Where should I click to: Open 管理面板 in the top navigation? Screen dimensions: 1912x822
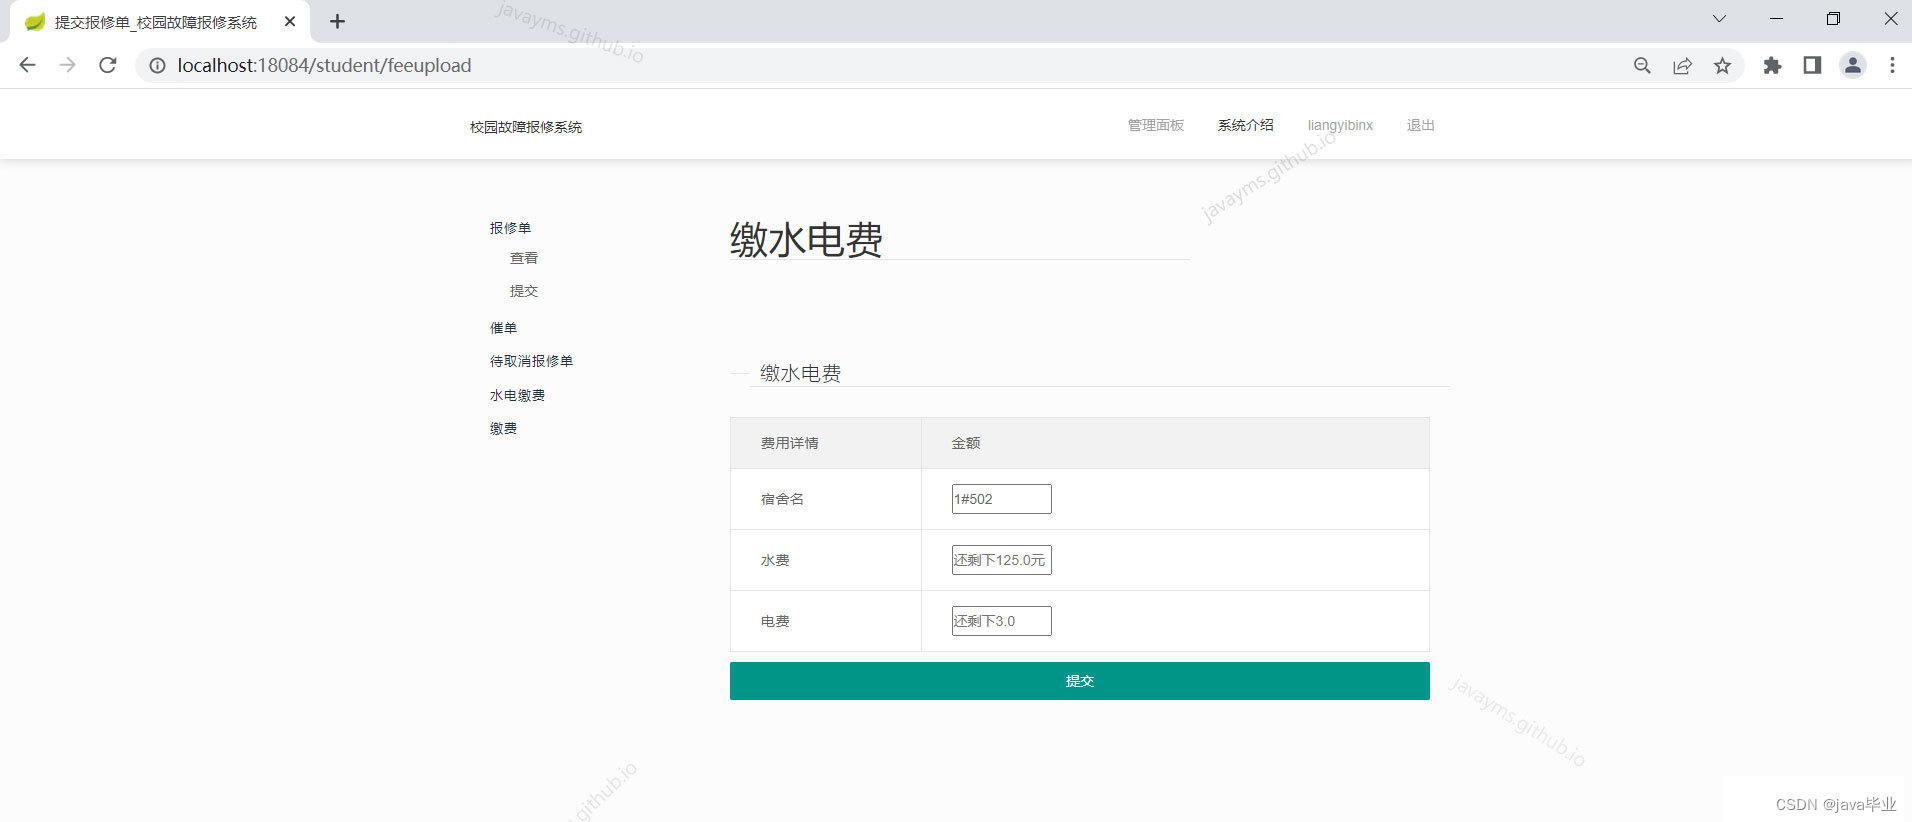(1155, 125)
